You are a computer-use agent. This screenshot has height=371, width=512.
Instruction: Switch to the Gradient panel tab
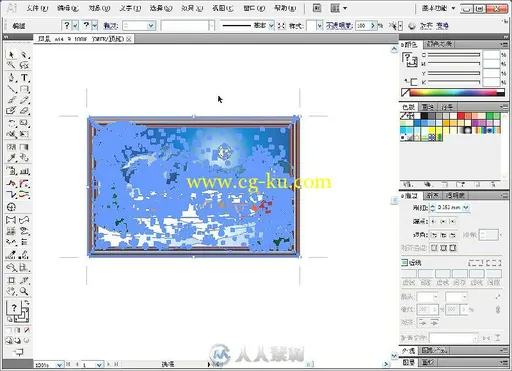(433, 195)
